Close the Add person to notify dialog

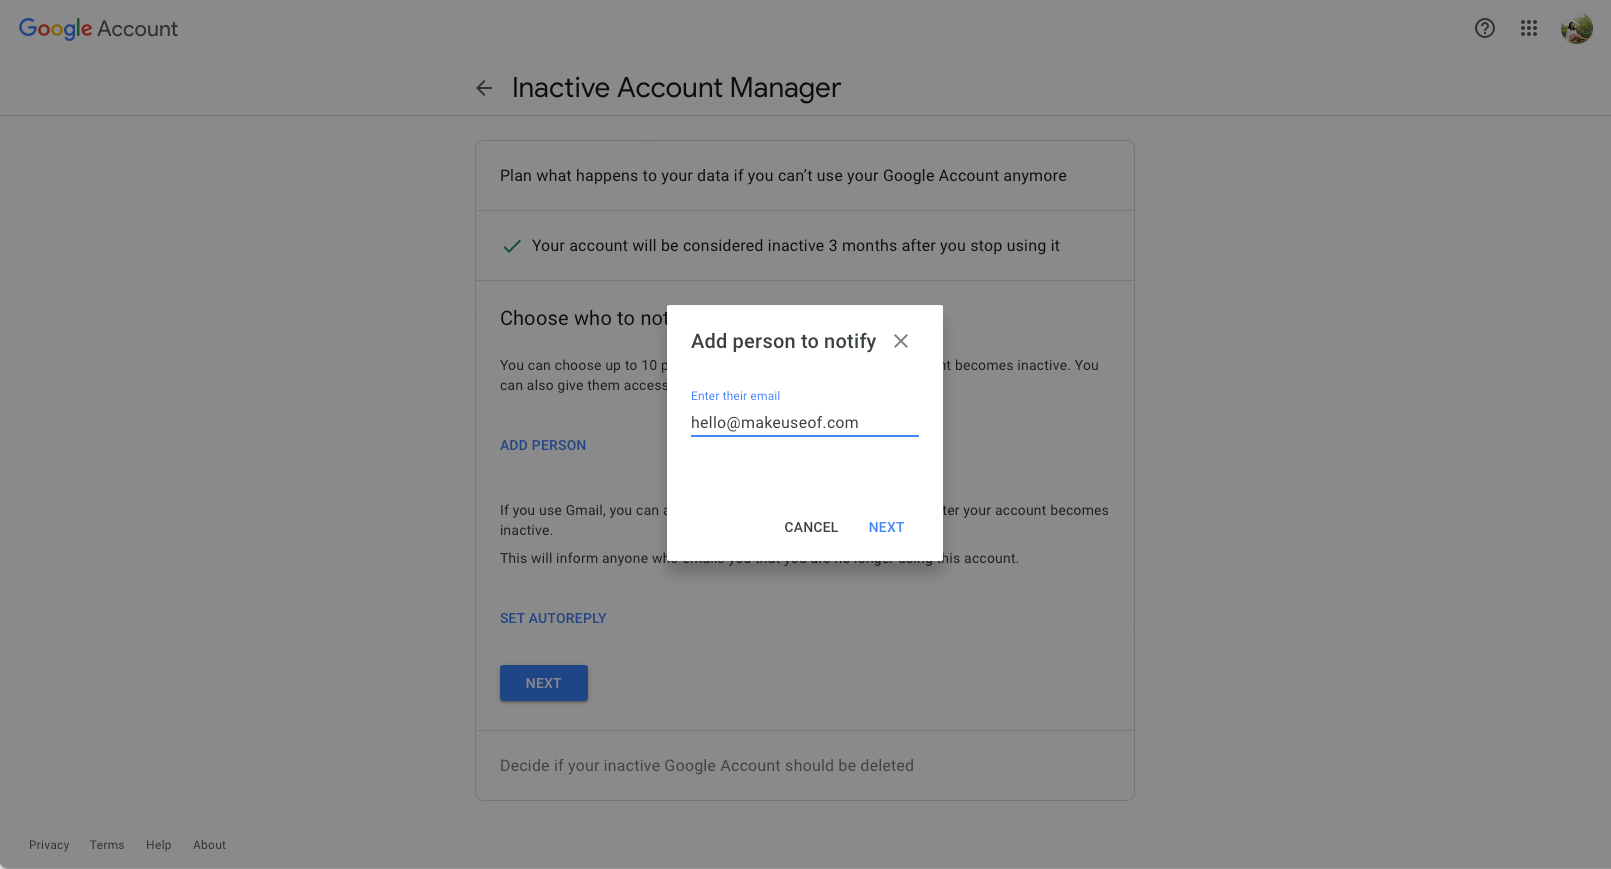(x=901, y=341)
